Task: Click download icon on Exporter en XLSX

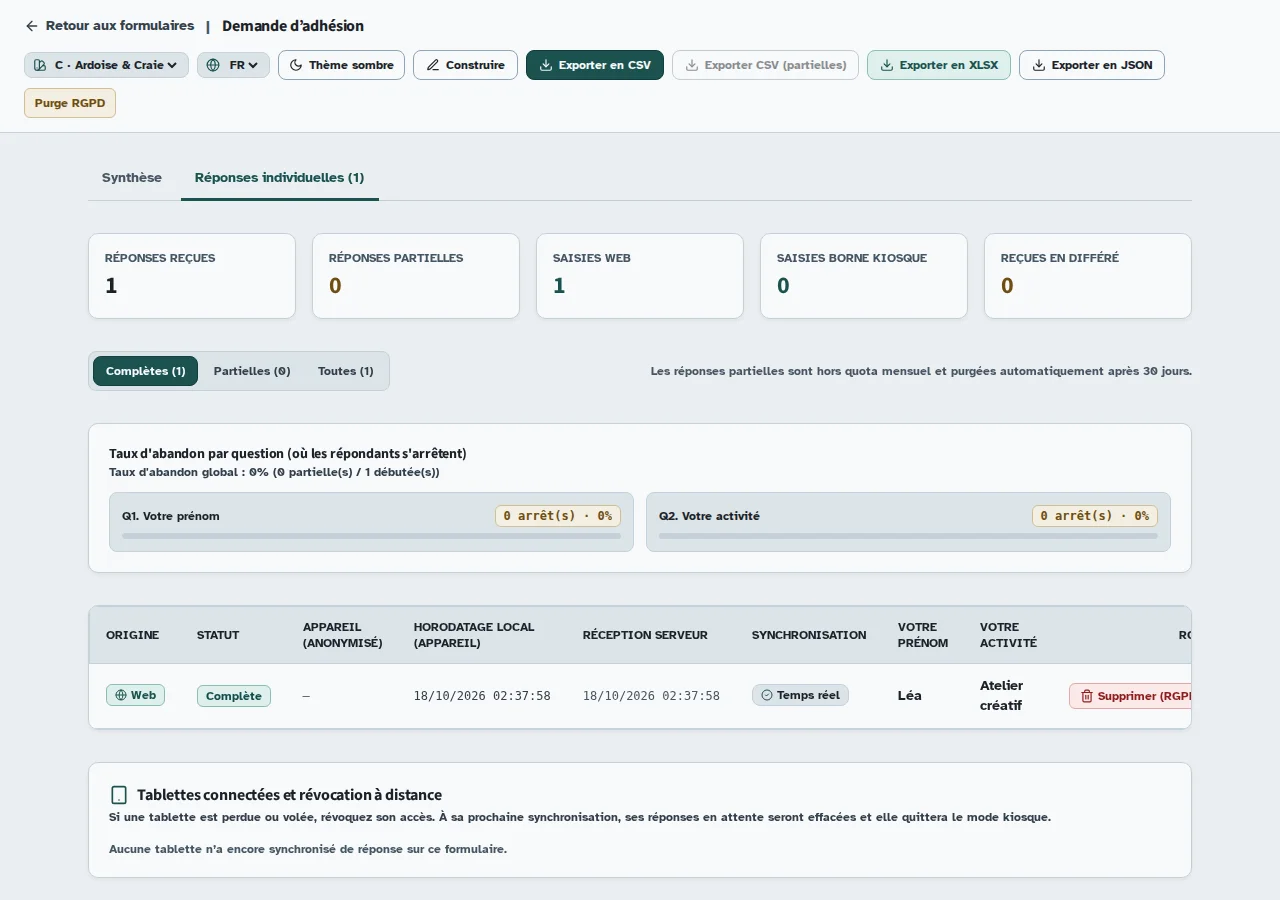Action: click(887, 65)
